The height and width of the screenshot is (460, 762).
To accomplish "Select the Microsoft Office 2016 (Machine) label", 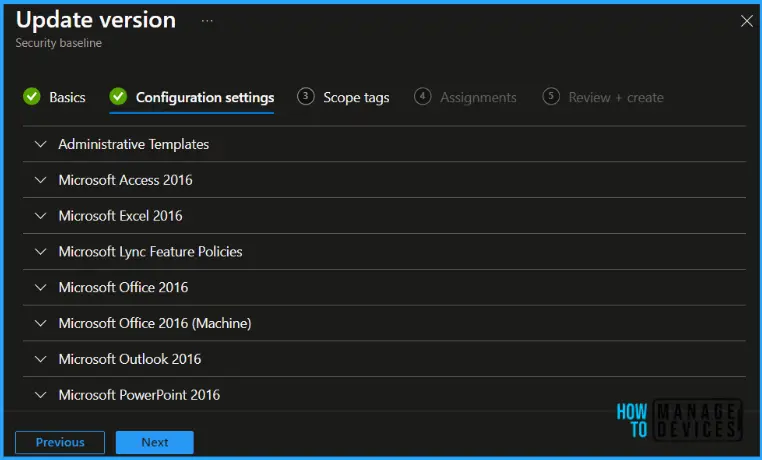I will (155, 324).
